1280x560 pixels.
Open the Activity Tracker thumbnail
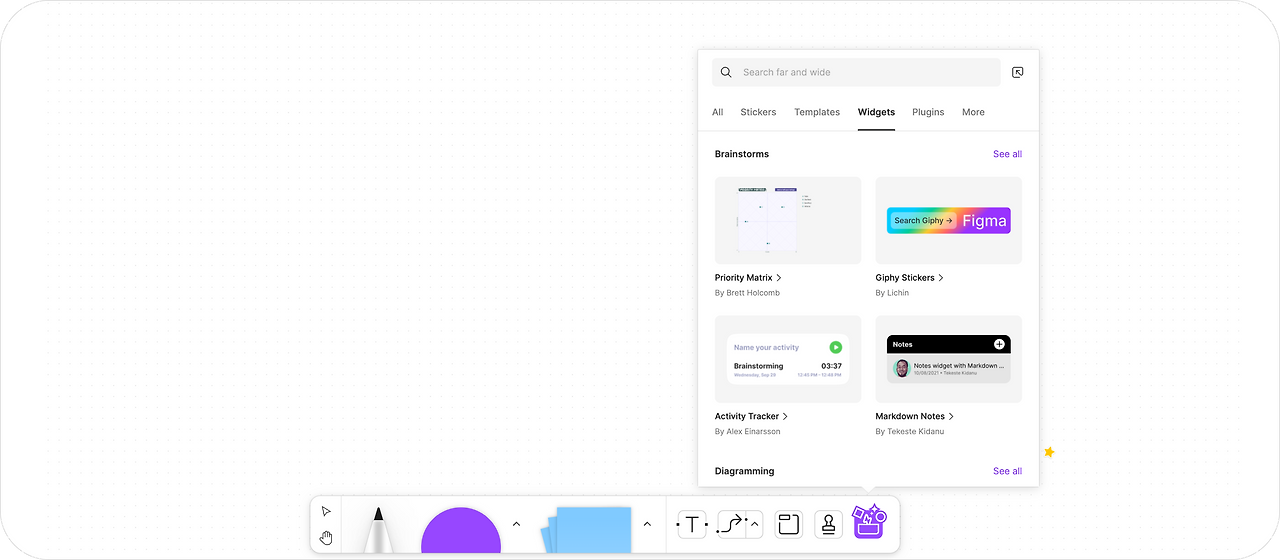pos(788,359)
